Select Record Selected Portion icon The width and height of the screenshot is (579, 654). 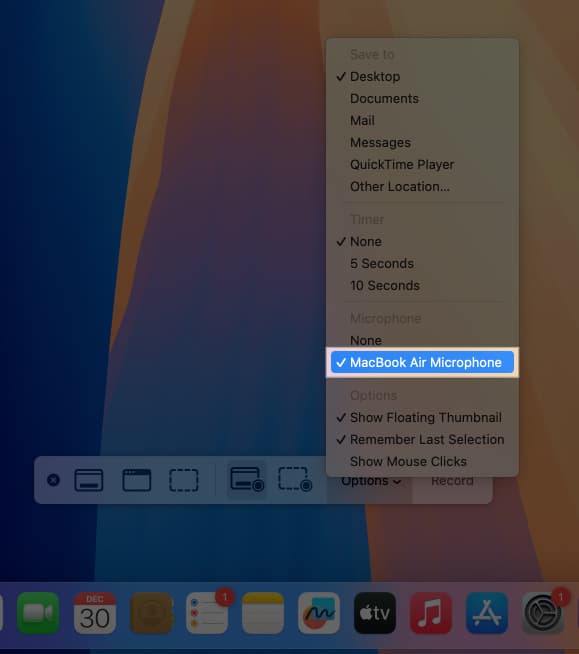[295, 479]
